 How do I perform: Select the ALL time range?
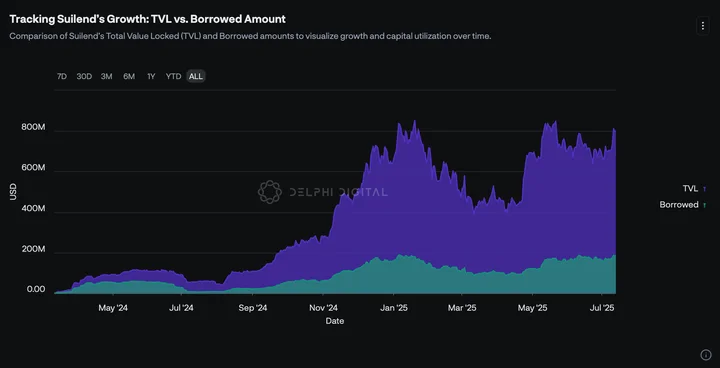pyautogui.click(x=196, y=76)
